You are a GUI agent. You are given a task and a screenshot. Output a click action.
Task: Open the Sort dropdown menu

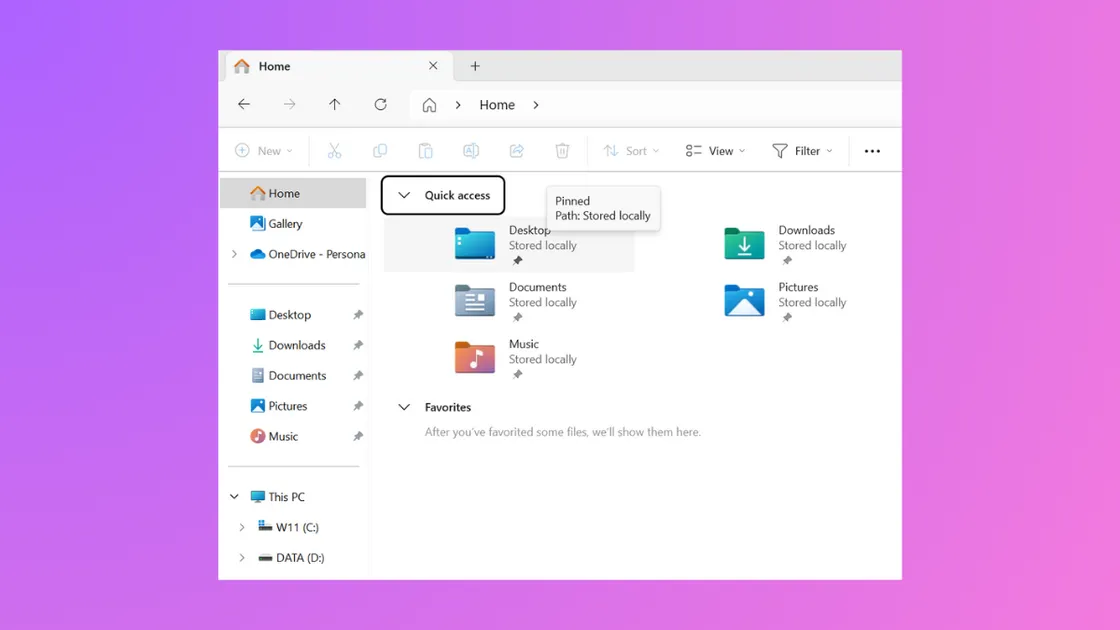coord(631,150)
